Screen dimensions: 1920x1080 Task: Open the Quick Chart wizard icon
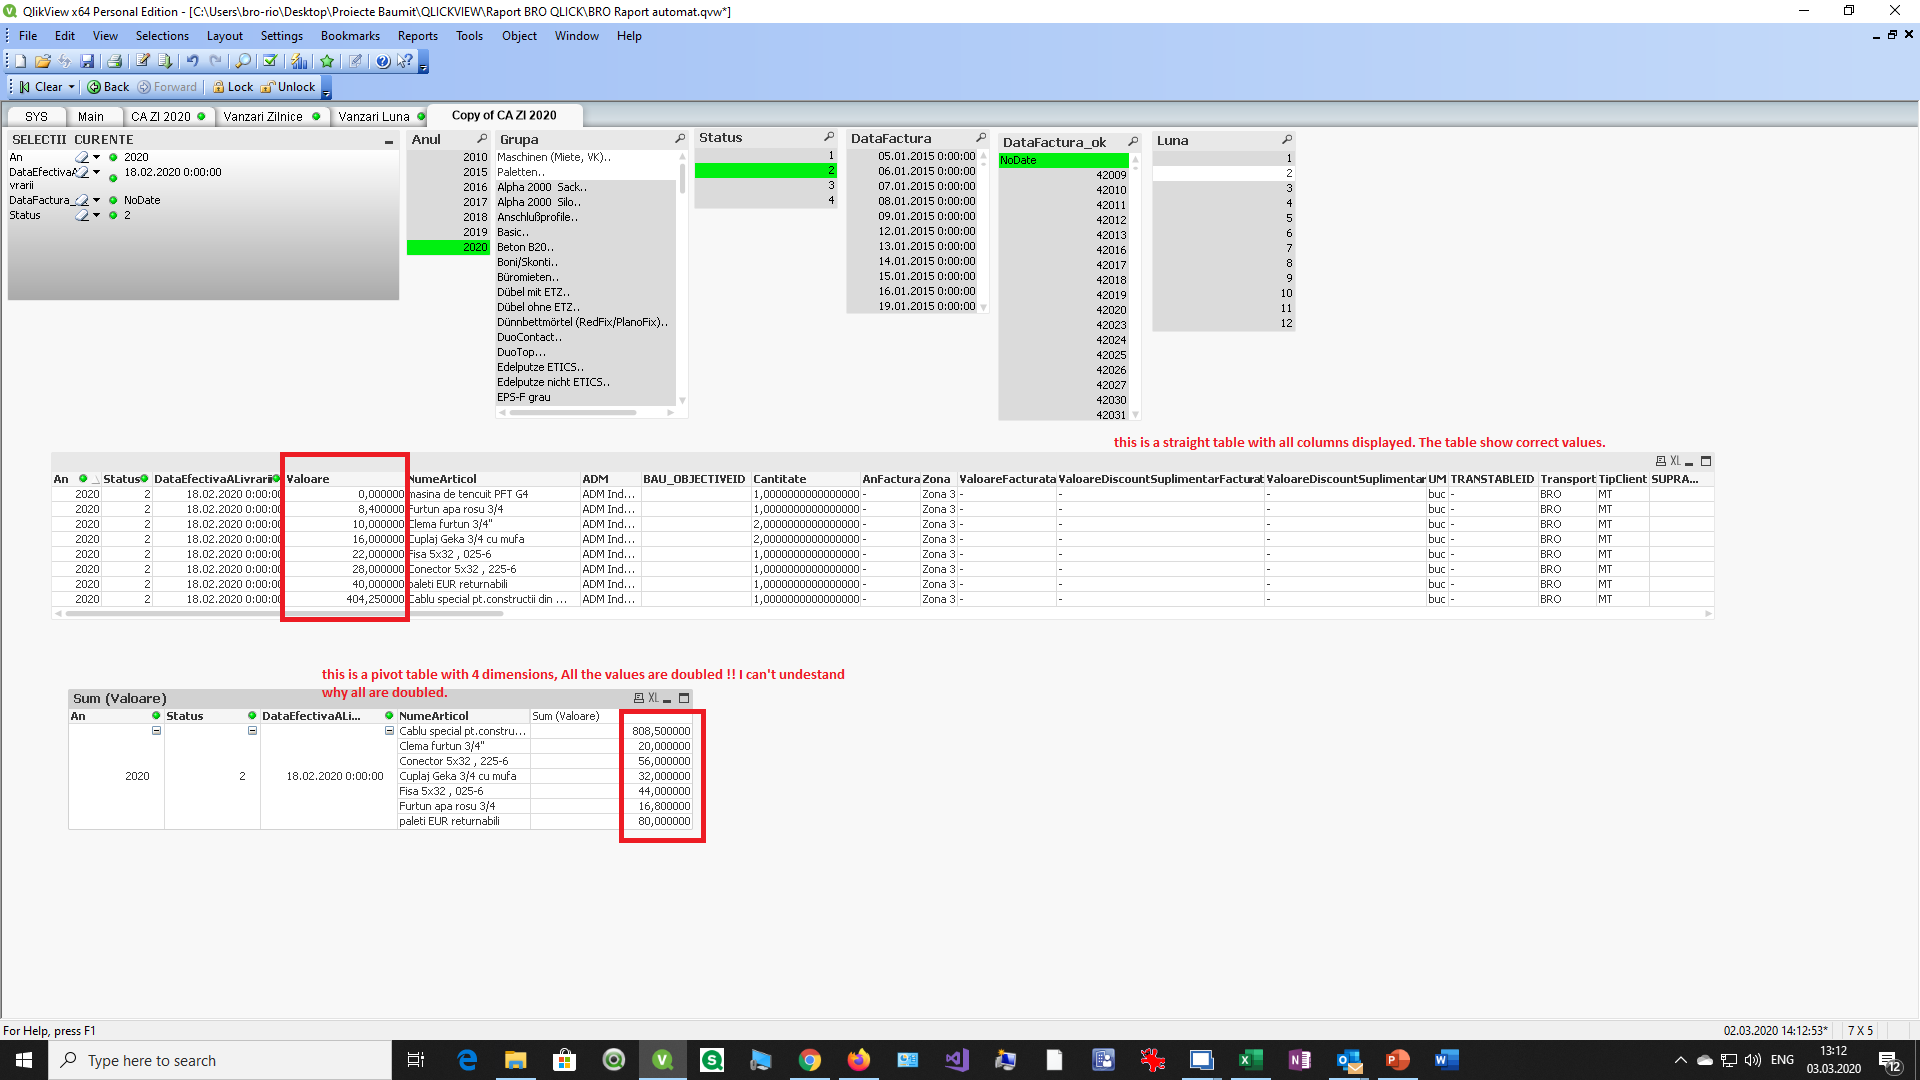299,61
